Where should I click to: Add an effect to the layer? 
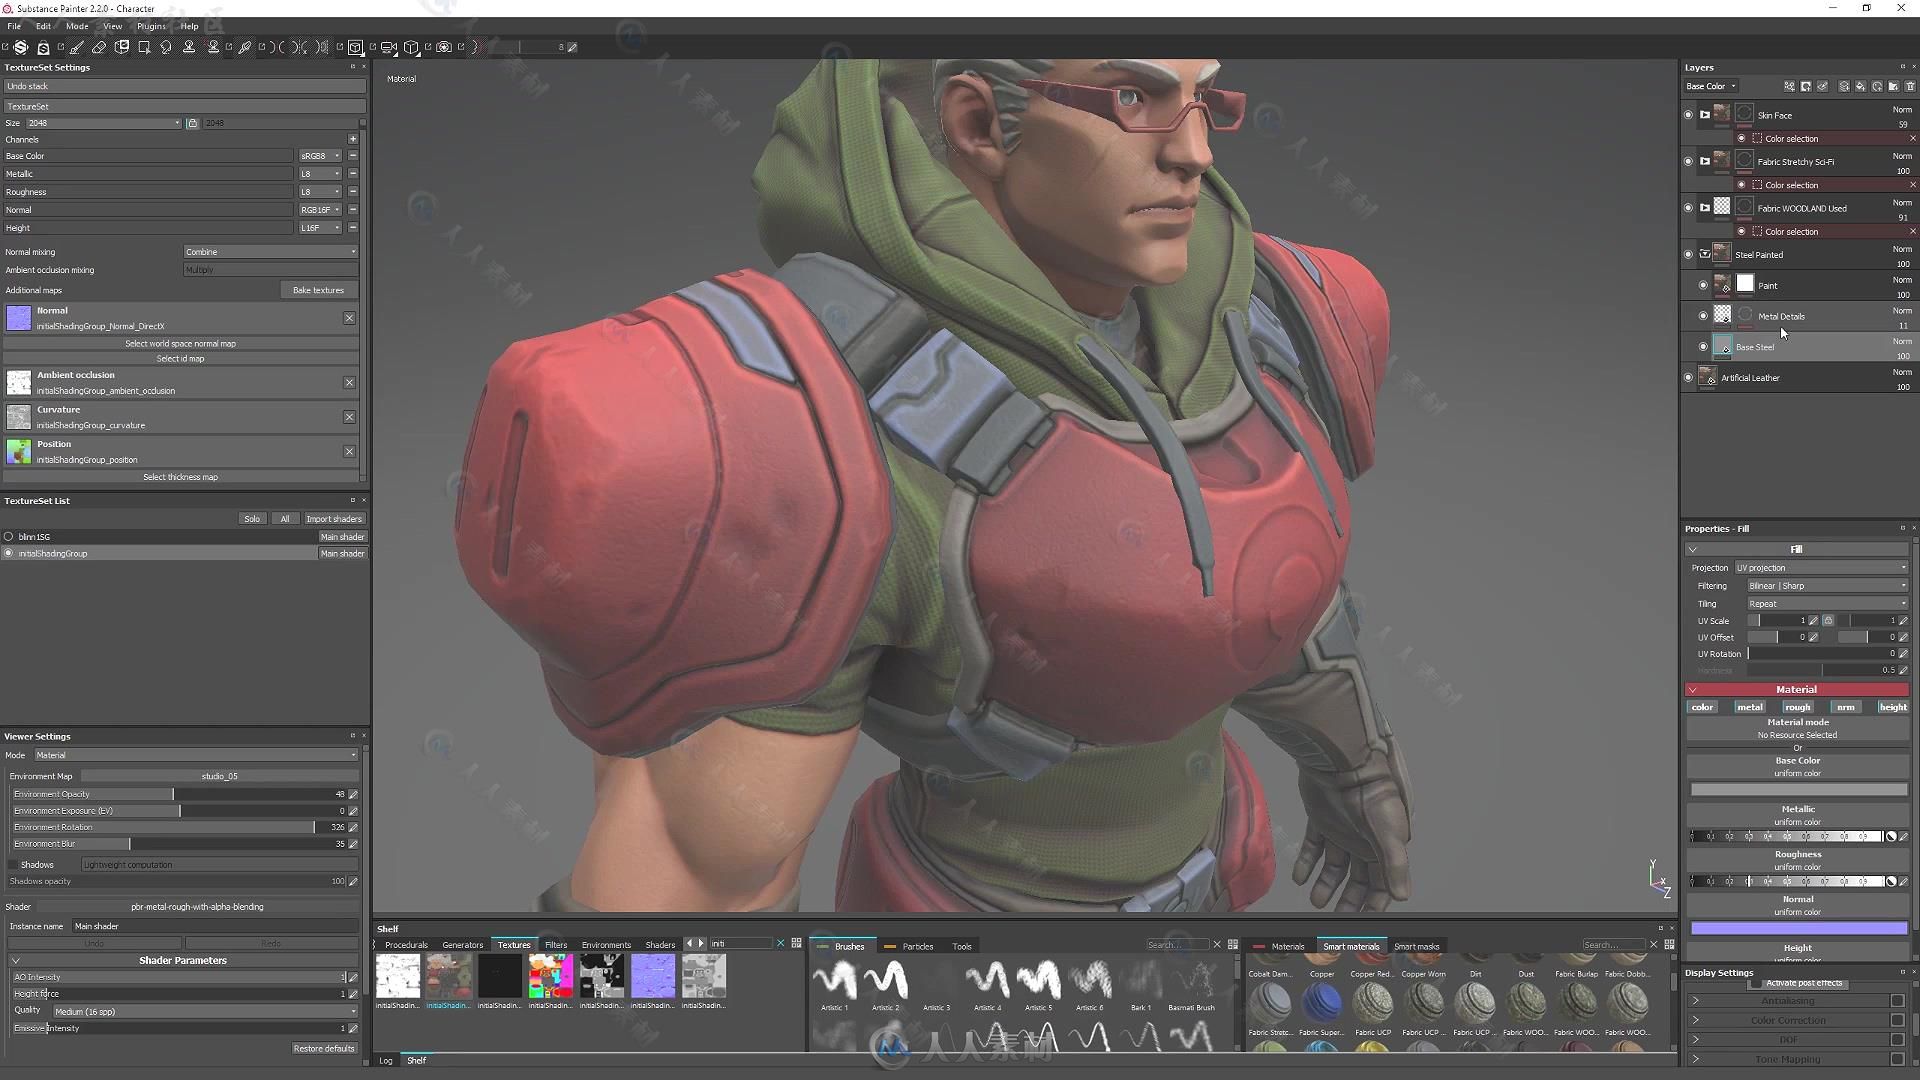pyautogui.click(x=1790, y=86)
